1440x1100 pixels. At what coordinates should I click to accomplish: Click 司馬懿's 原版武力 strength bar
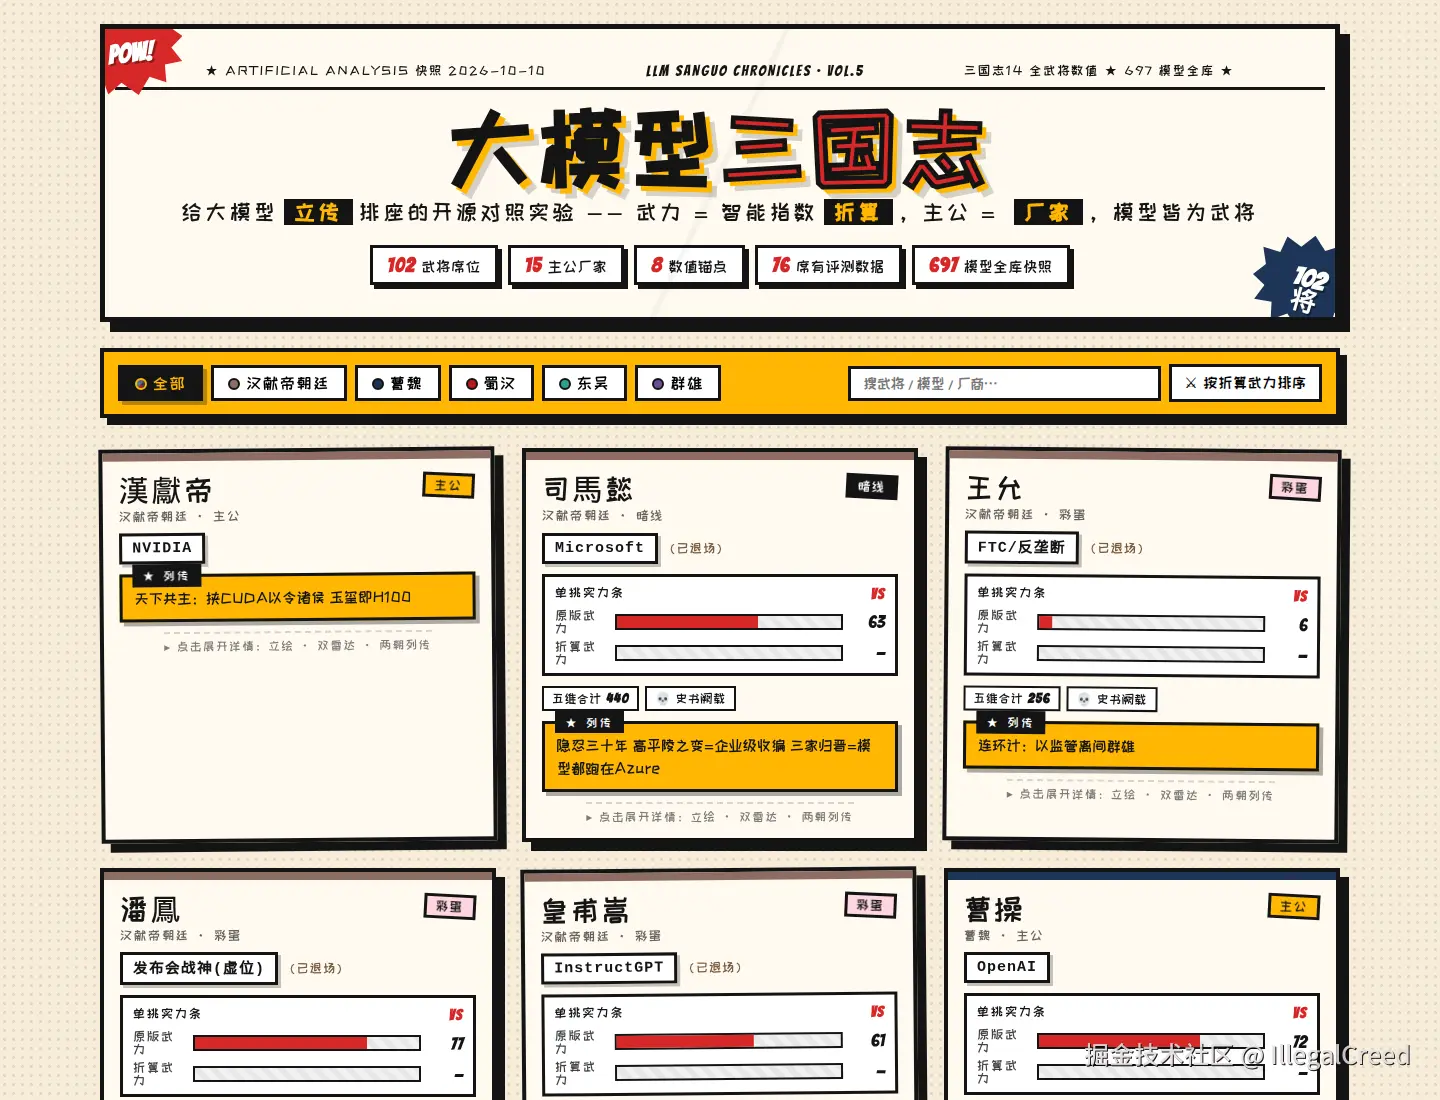click(x=729, y=622)
